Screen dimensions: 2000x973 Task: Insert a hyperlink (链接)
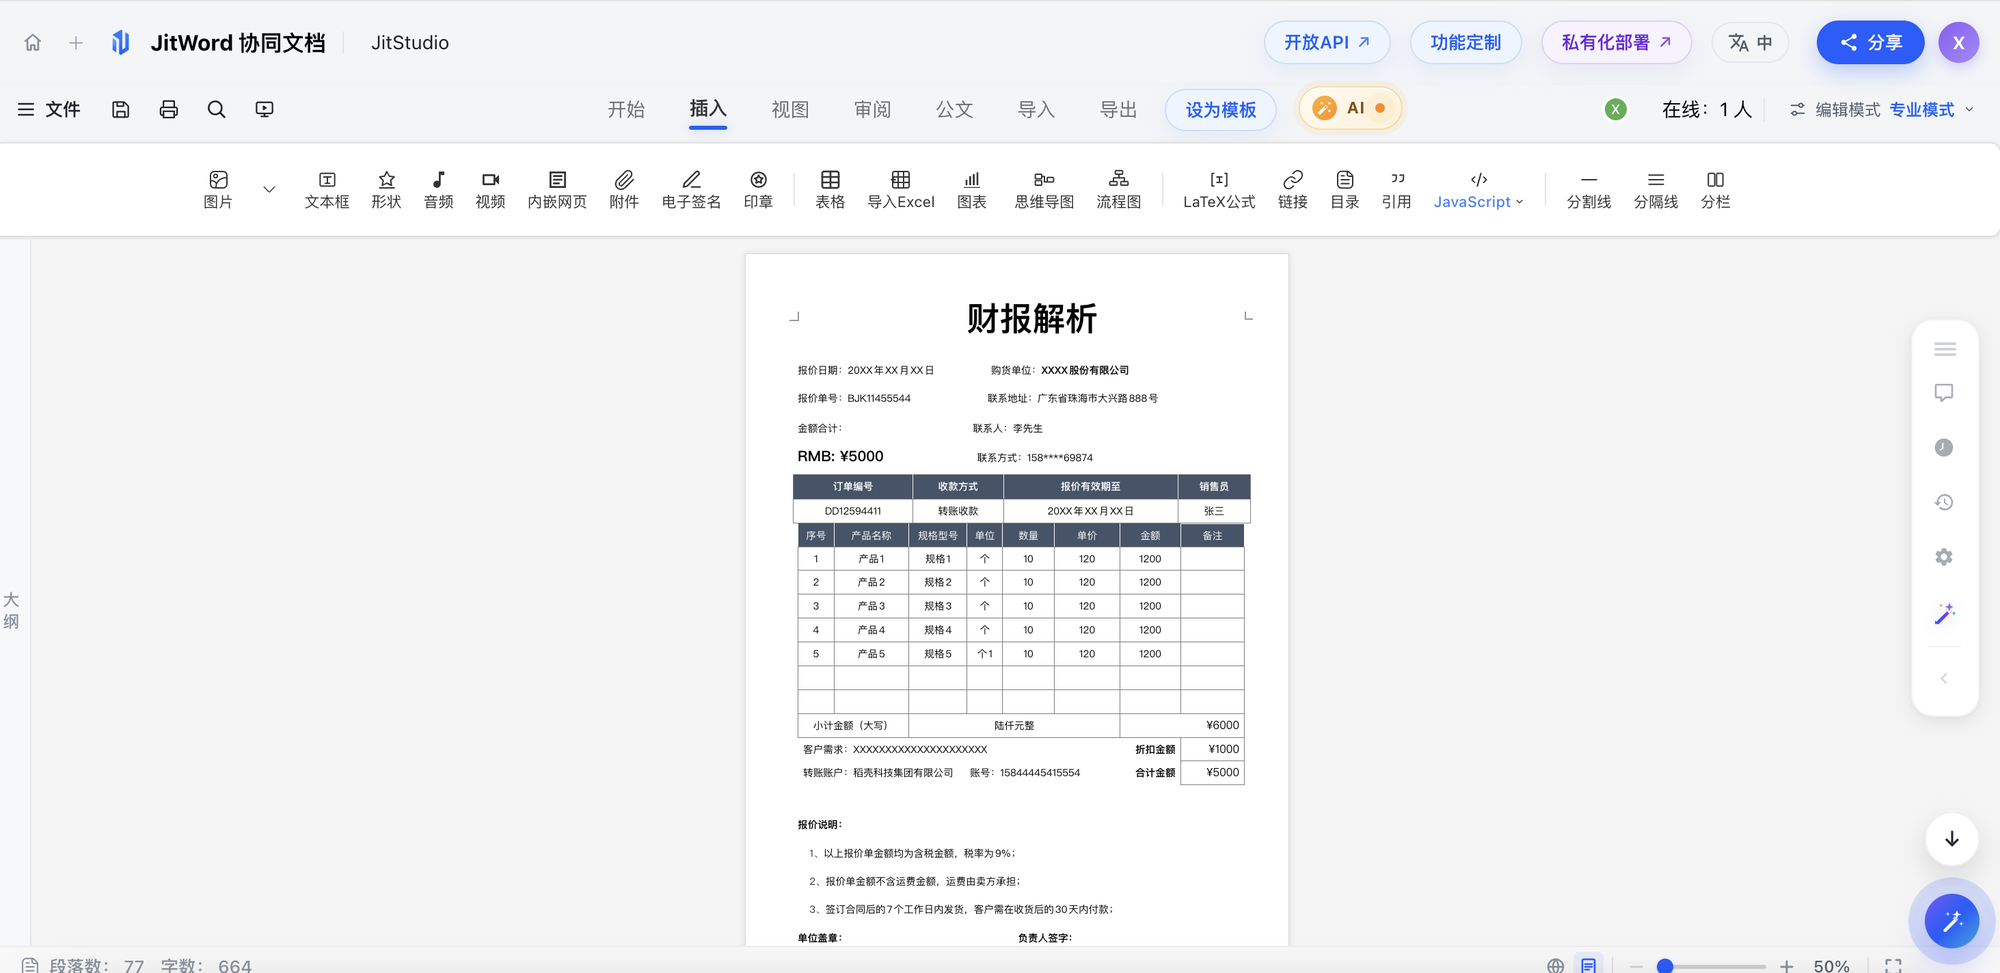coord(1293,189)
